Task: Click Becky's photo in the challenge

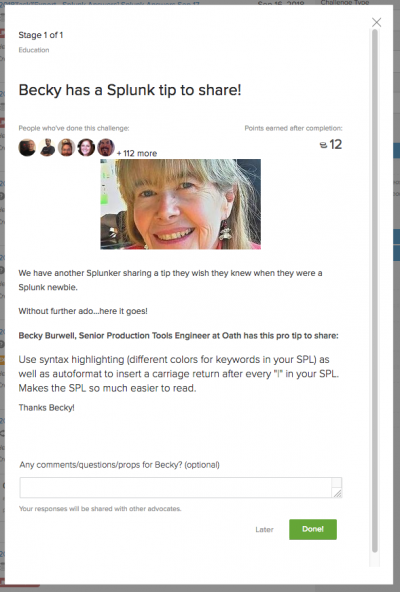Action: (181, 204)
